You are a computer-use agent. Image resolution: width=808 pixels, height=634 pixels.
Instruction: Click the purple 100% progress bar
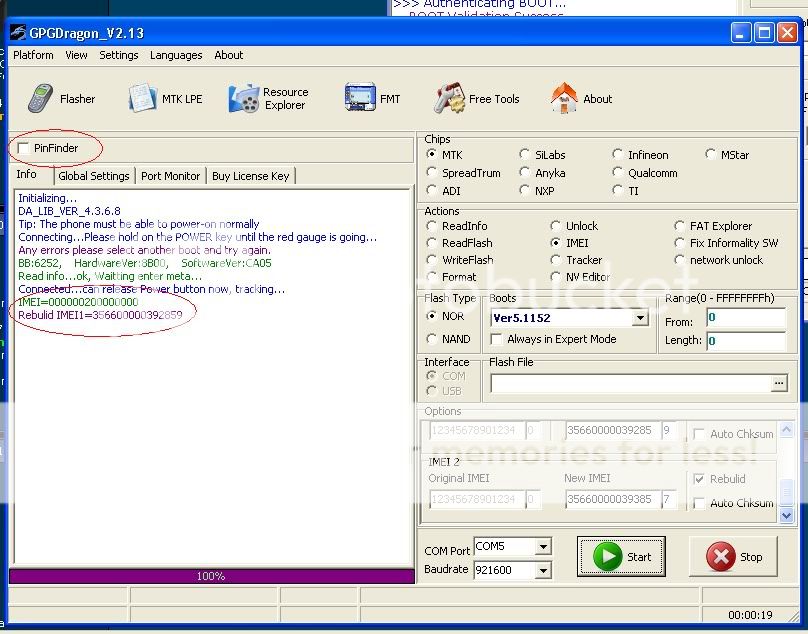pyautogui.click(x=211, y=576)
